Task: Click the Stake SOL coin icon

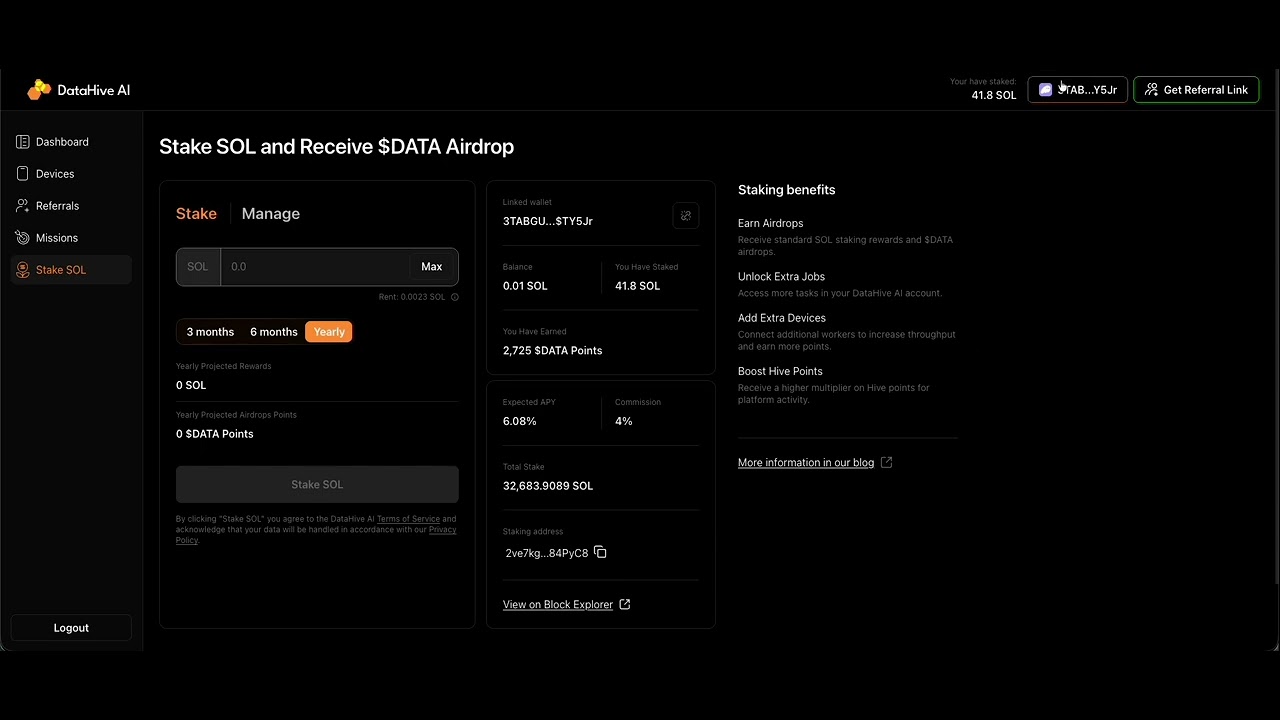Action: [x=23, y=270]
